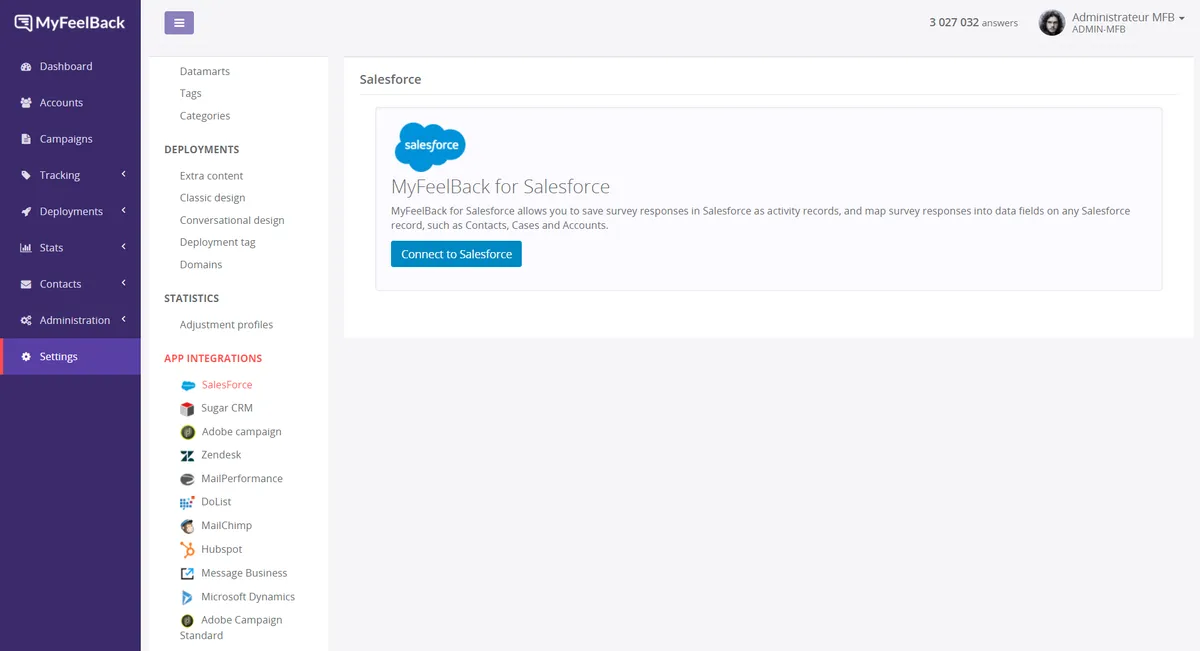Open the Domains settings link

(201, 265)
